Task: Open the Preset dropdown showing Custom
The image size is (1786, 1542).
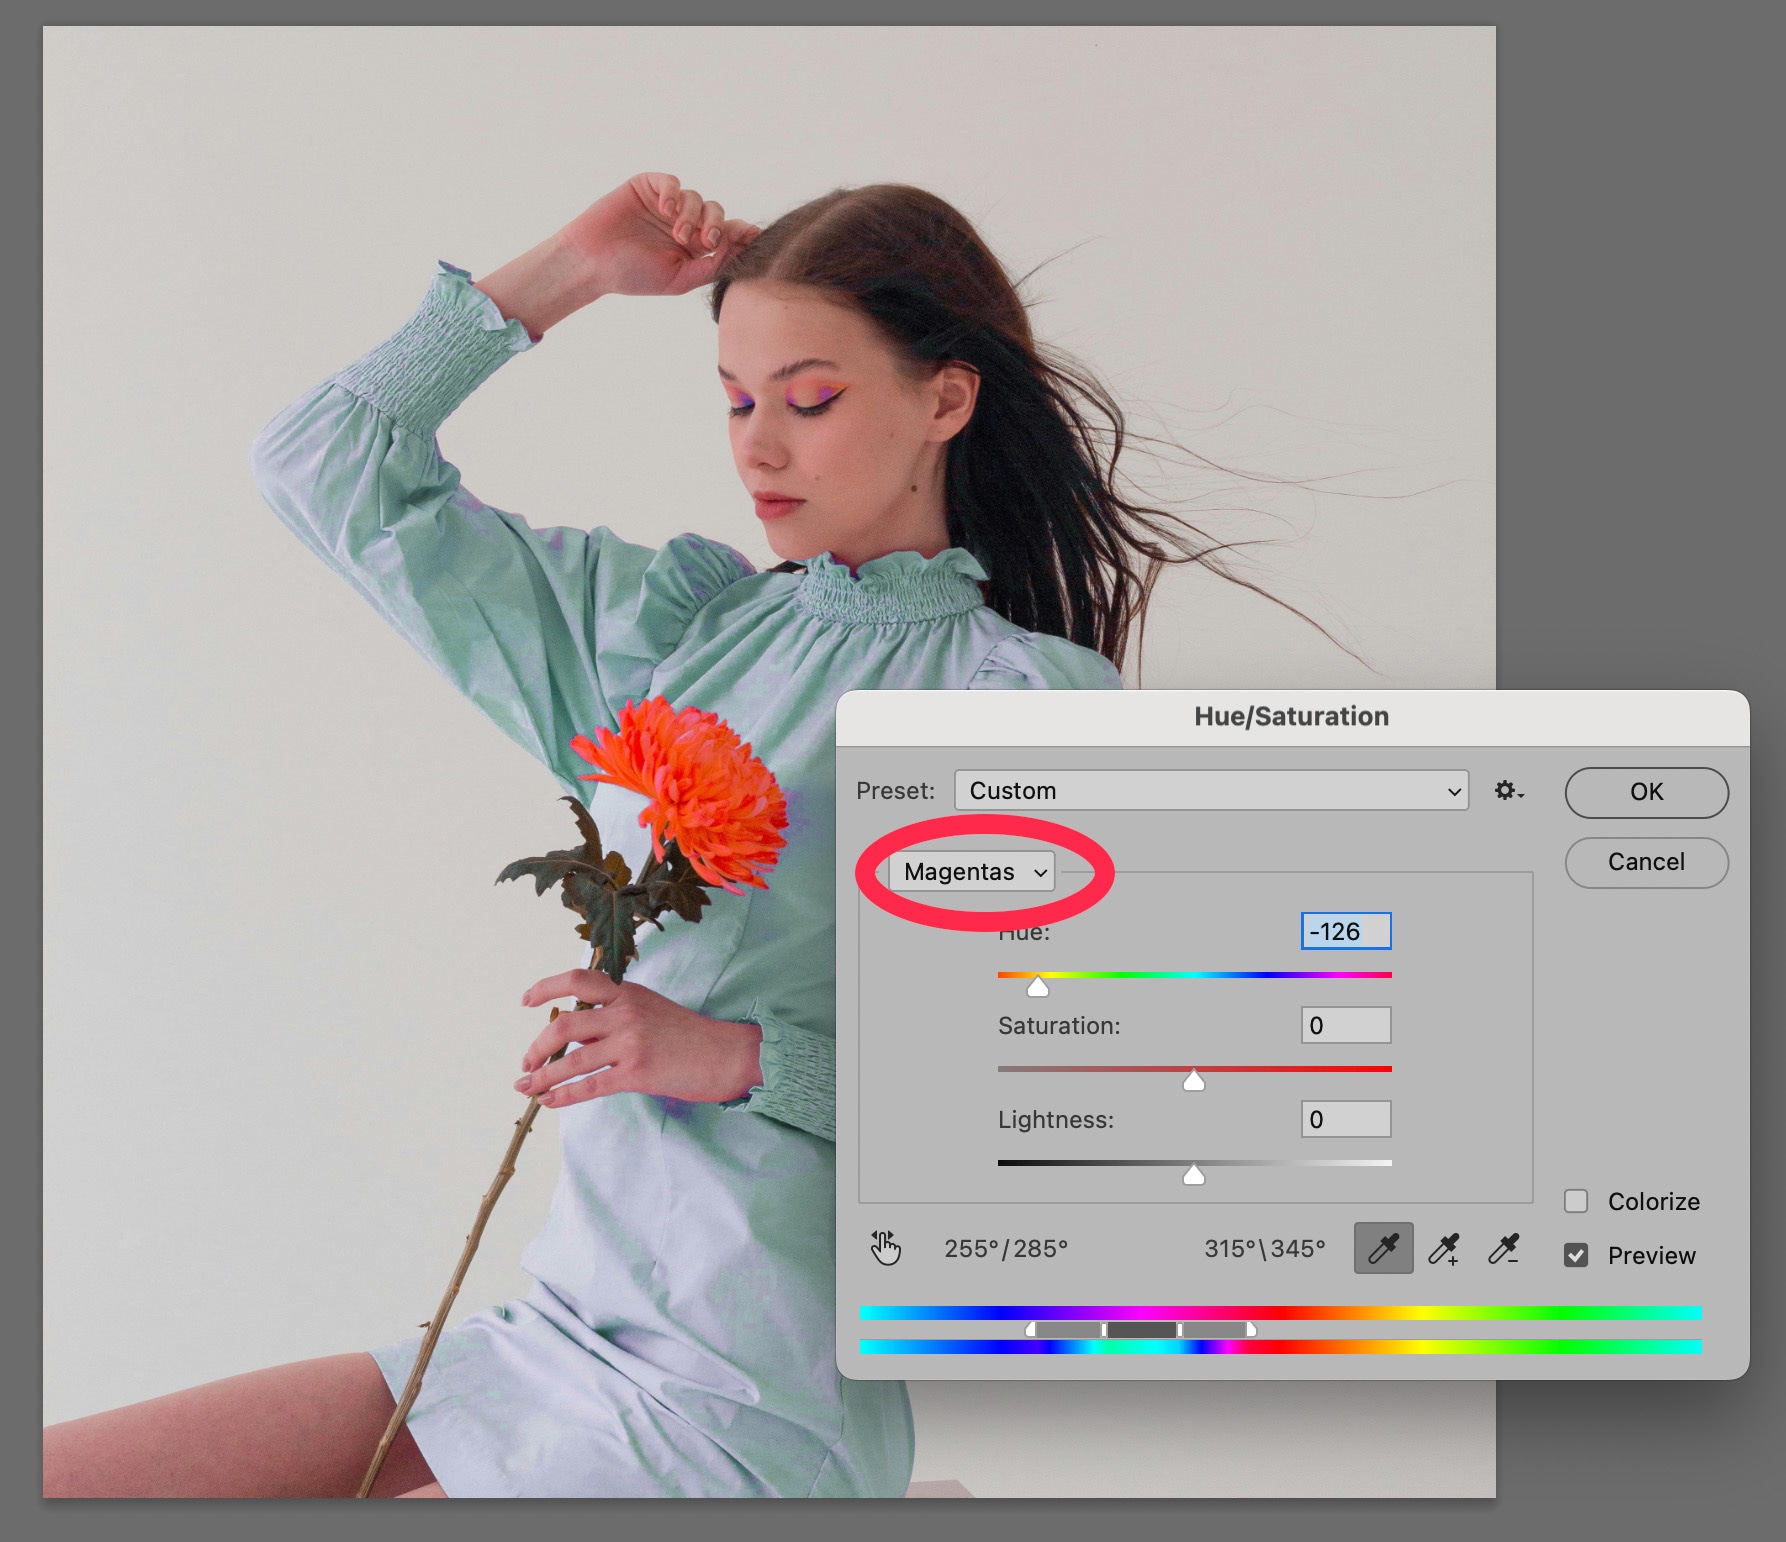Action: (1211, 791)
